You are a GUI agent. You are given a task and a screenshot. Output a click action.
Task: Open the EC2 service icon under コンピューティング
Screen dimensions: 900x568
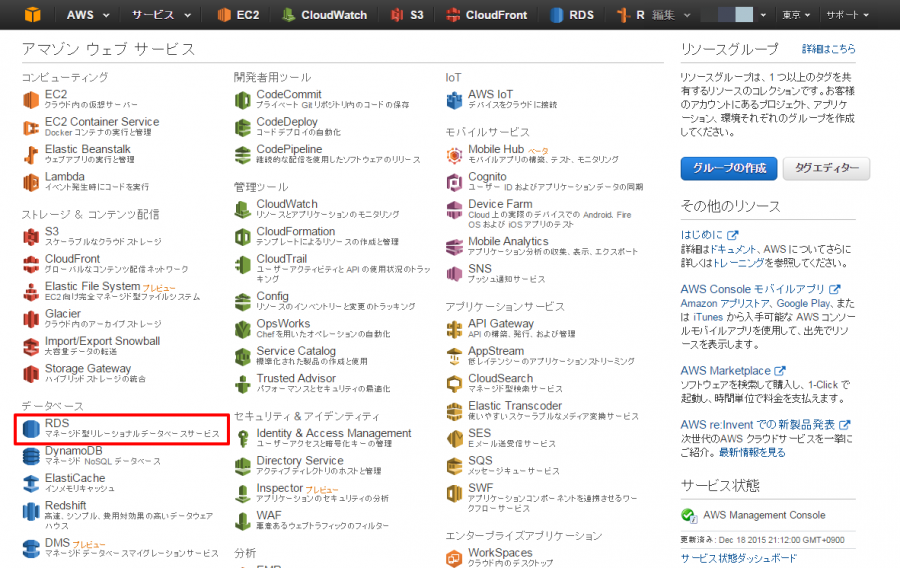(31, 99)
